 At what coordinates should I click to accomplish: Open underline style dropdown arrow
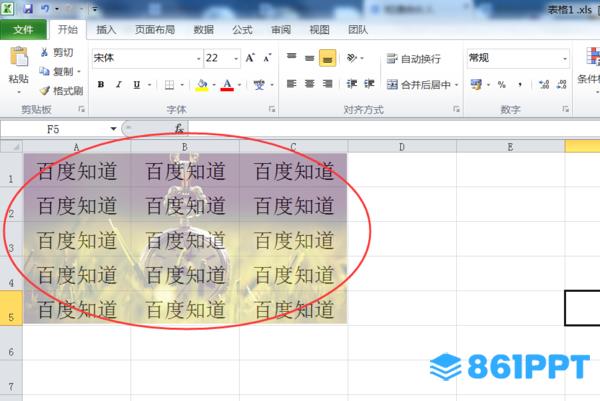[150, 85]
